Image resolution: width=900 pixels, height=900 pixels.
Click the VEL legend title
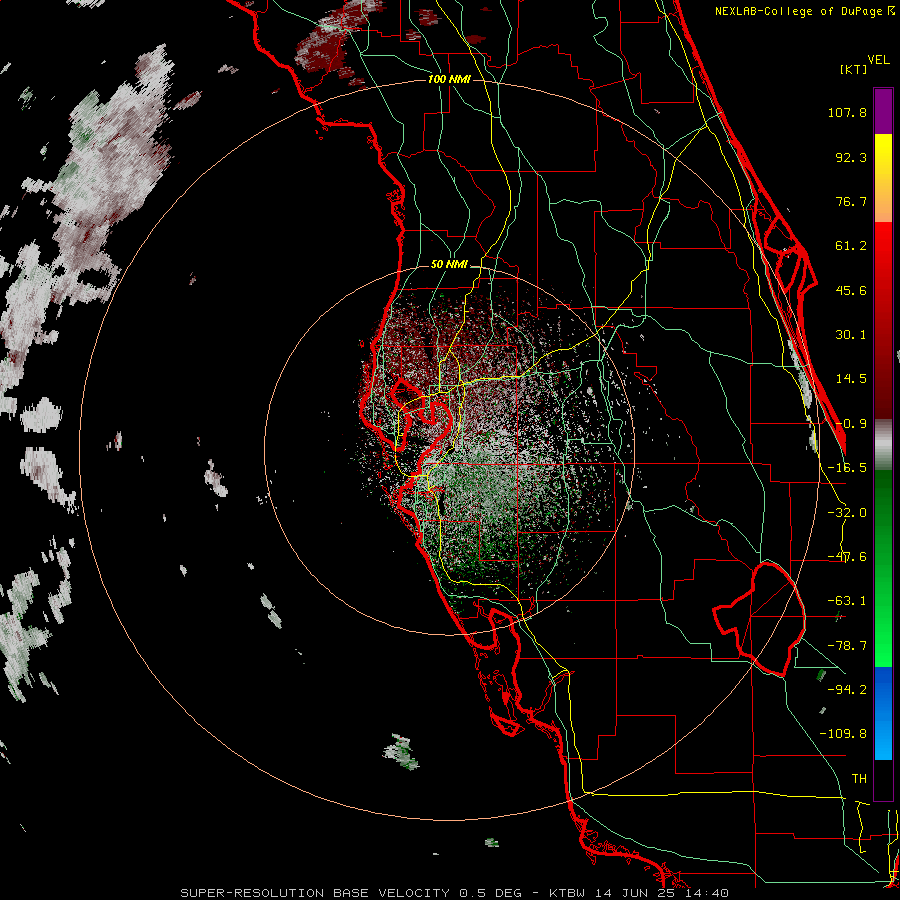coord(878,60)
